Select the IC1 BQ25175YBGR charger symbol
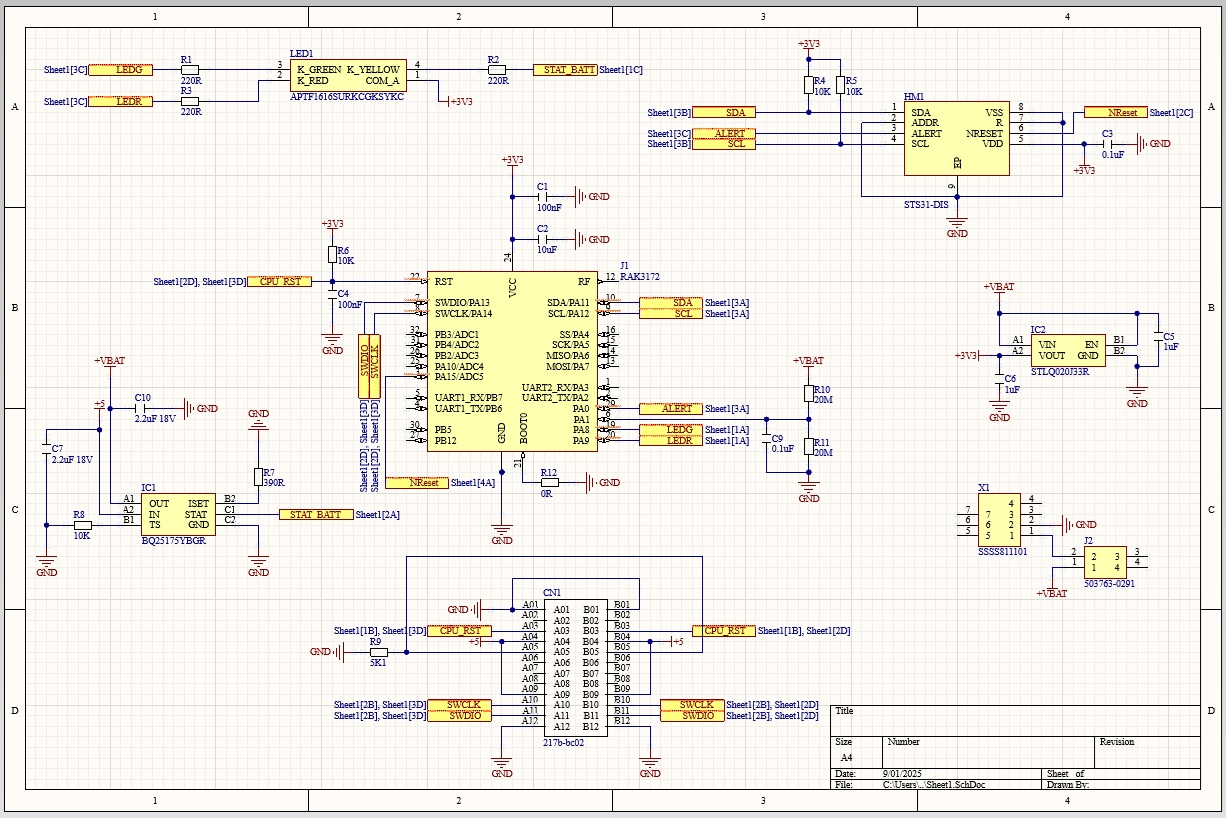The height and width of the screenshot is (818, 1226). [x=175, y=514]
